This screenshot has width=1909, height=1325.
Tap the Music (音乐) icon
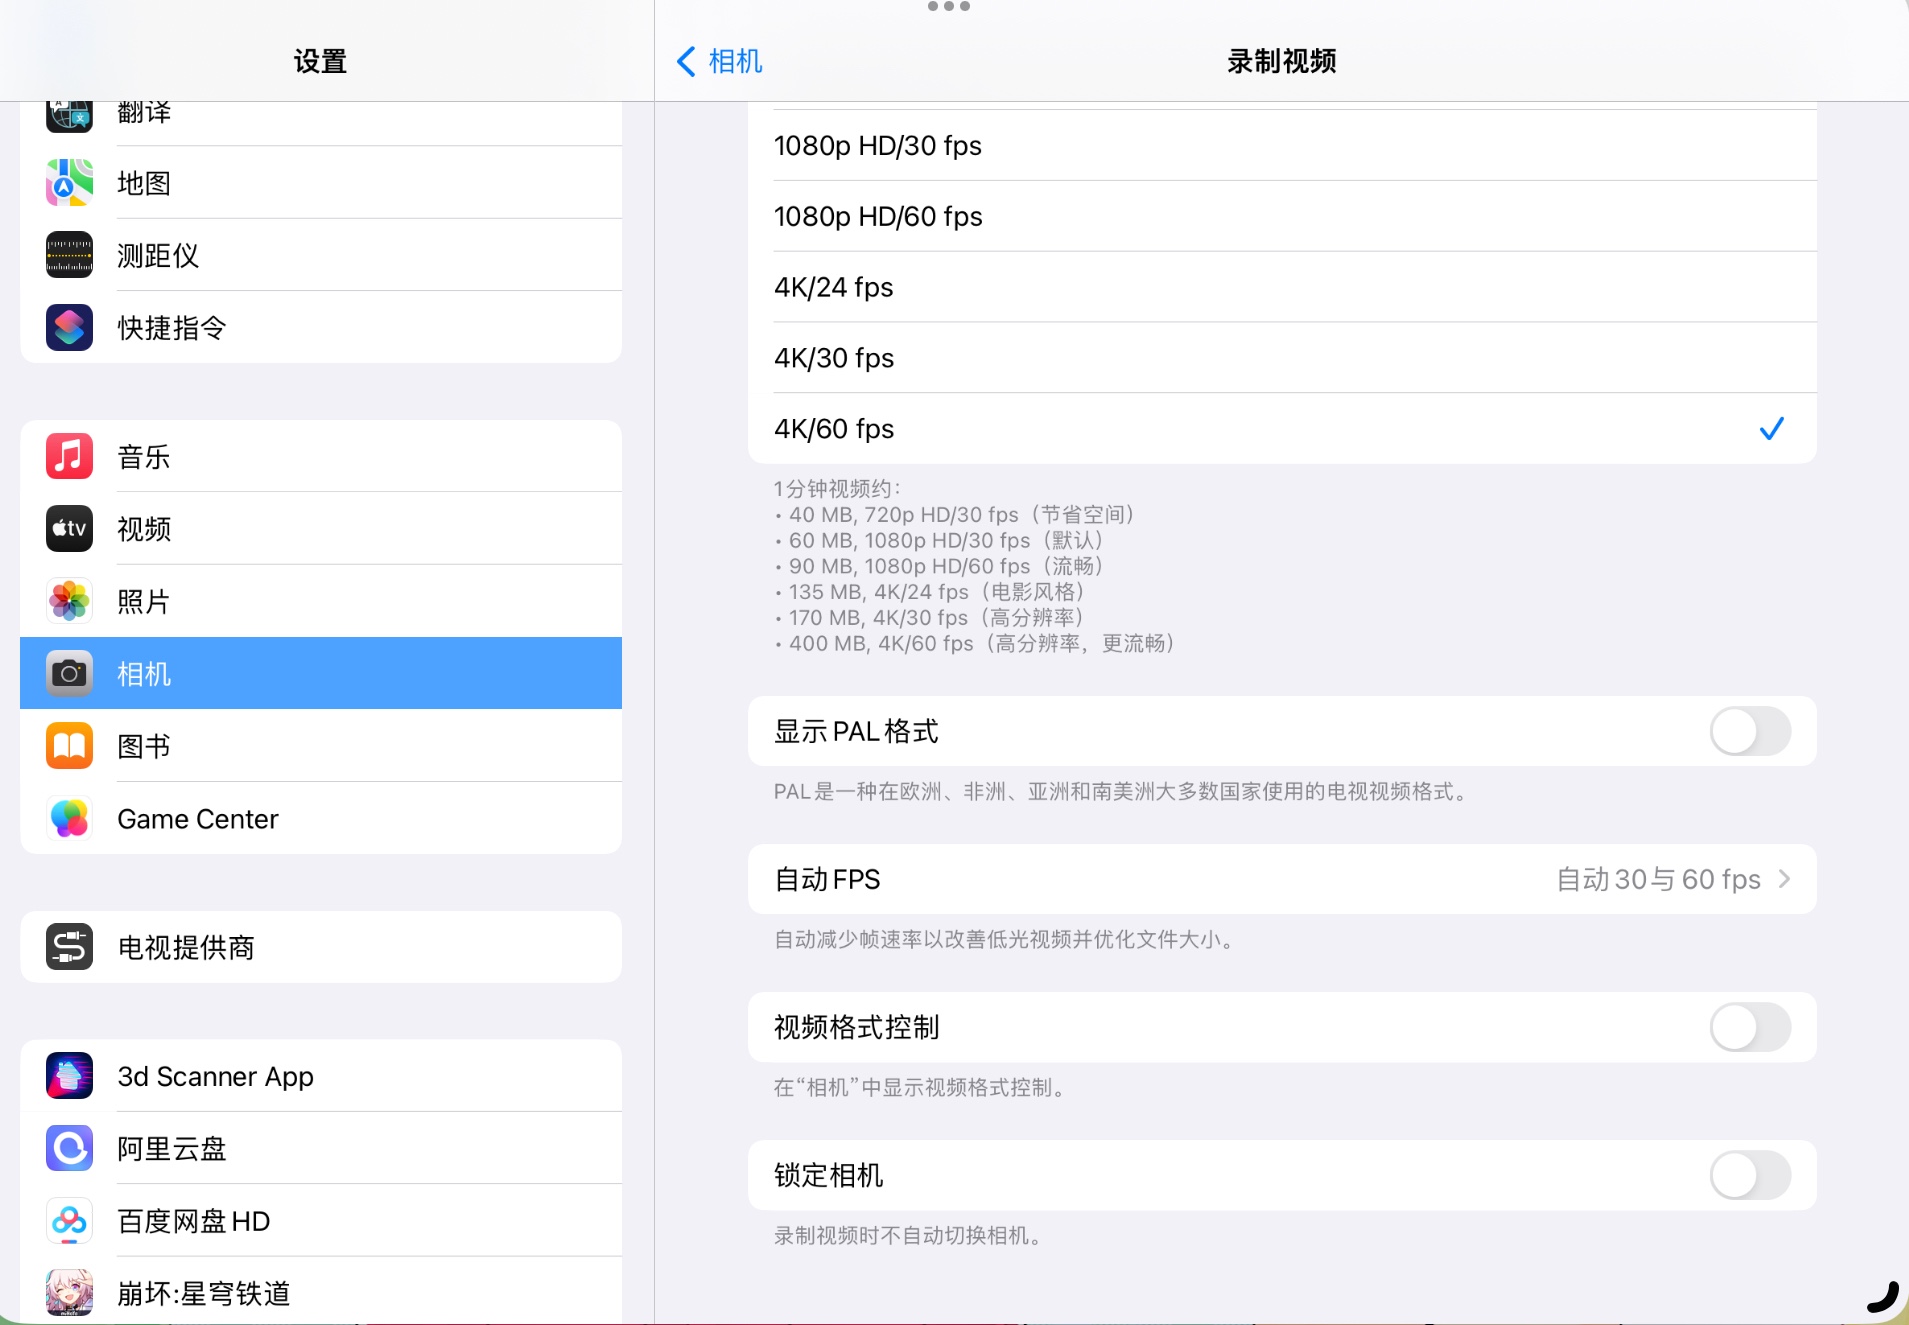[69, 457]
